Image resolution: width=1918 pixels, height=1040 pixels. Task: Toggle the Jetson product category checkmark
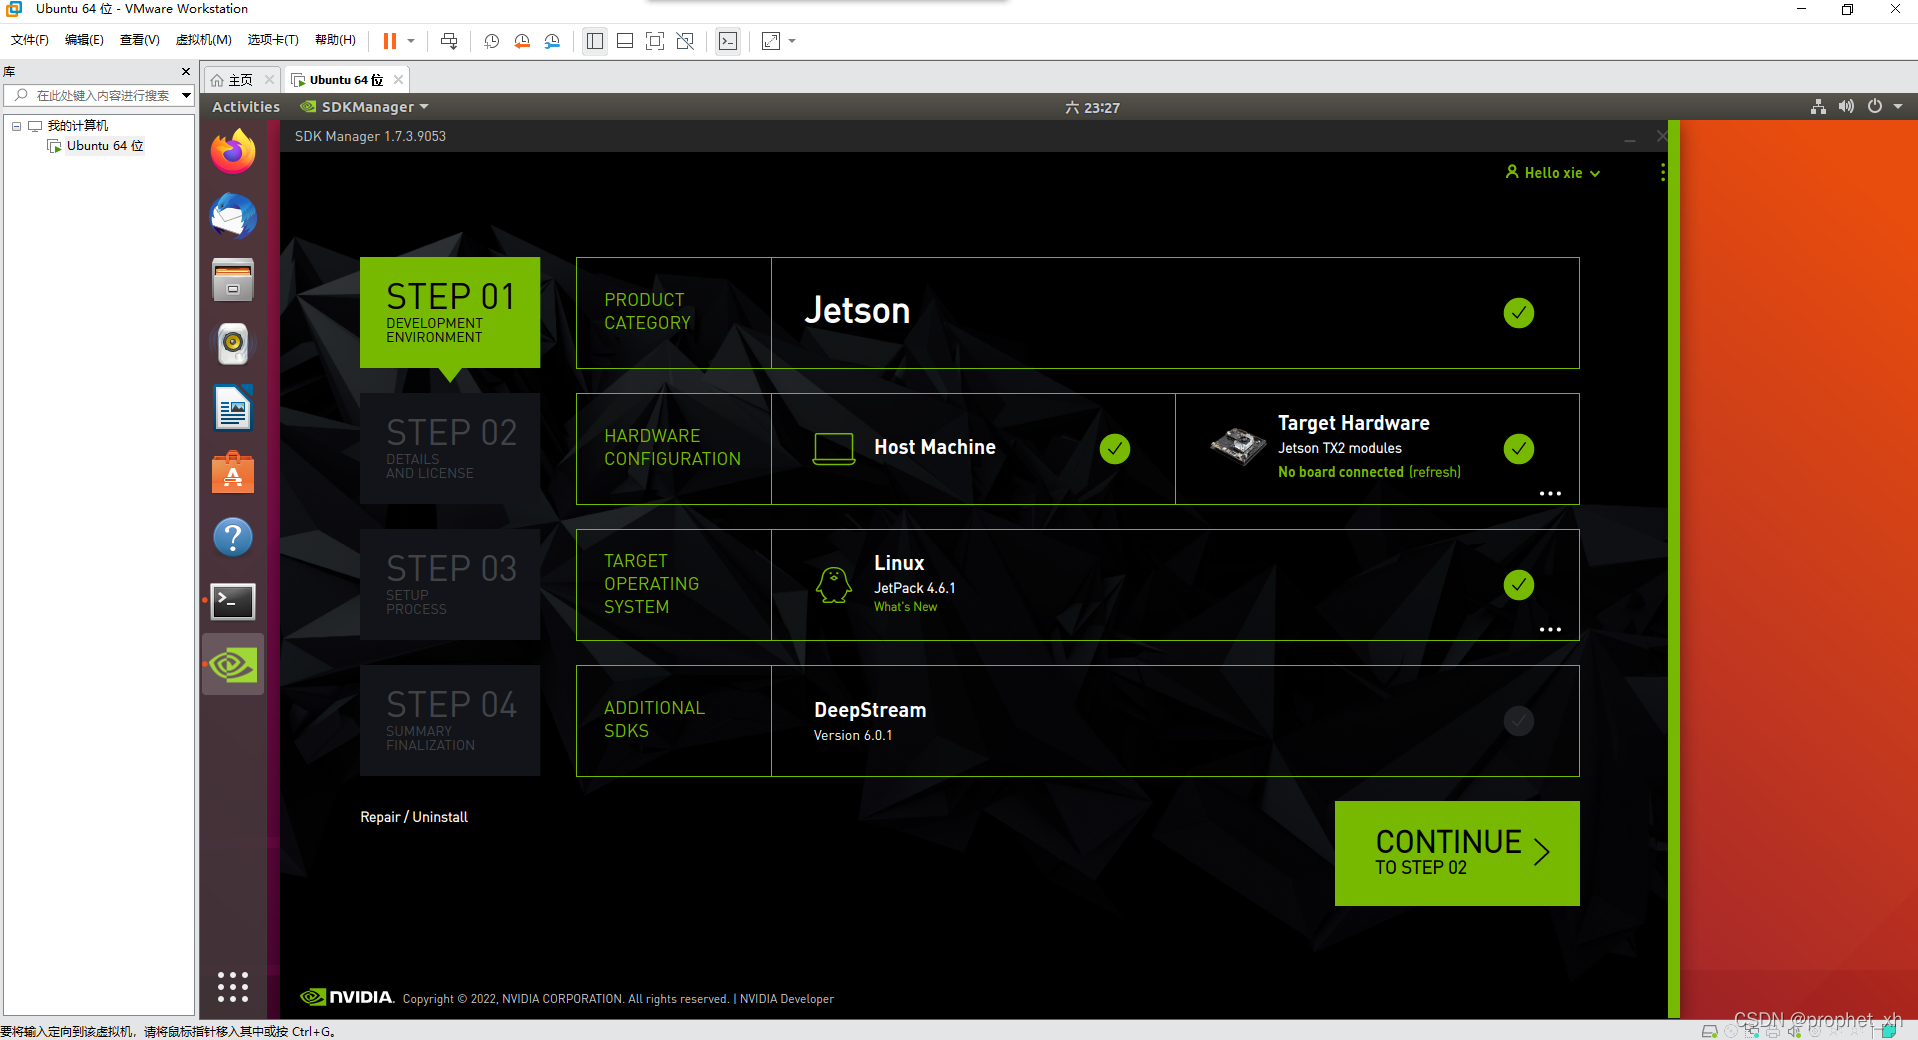(1518, 313)
